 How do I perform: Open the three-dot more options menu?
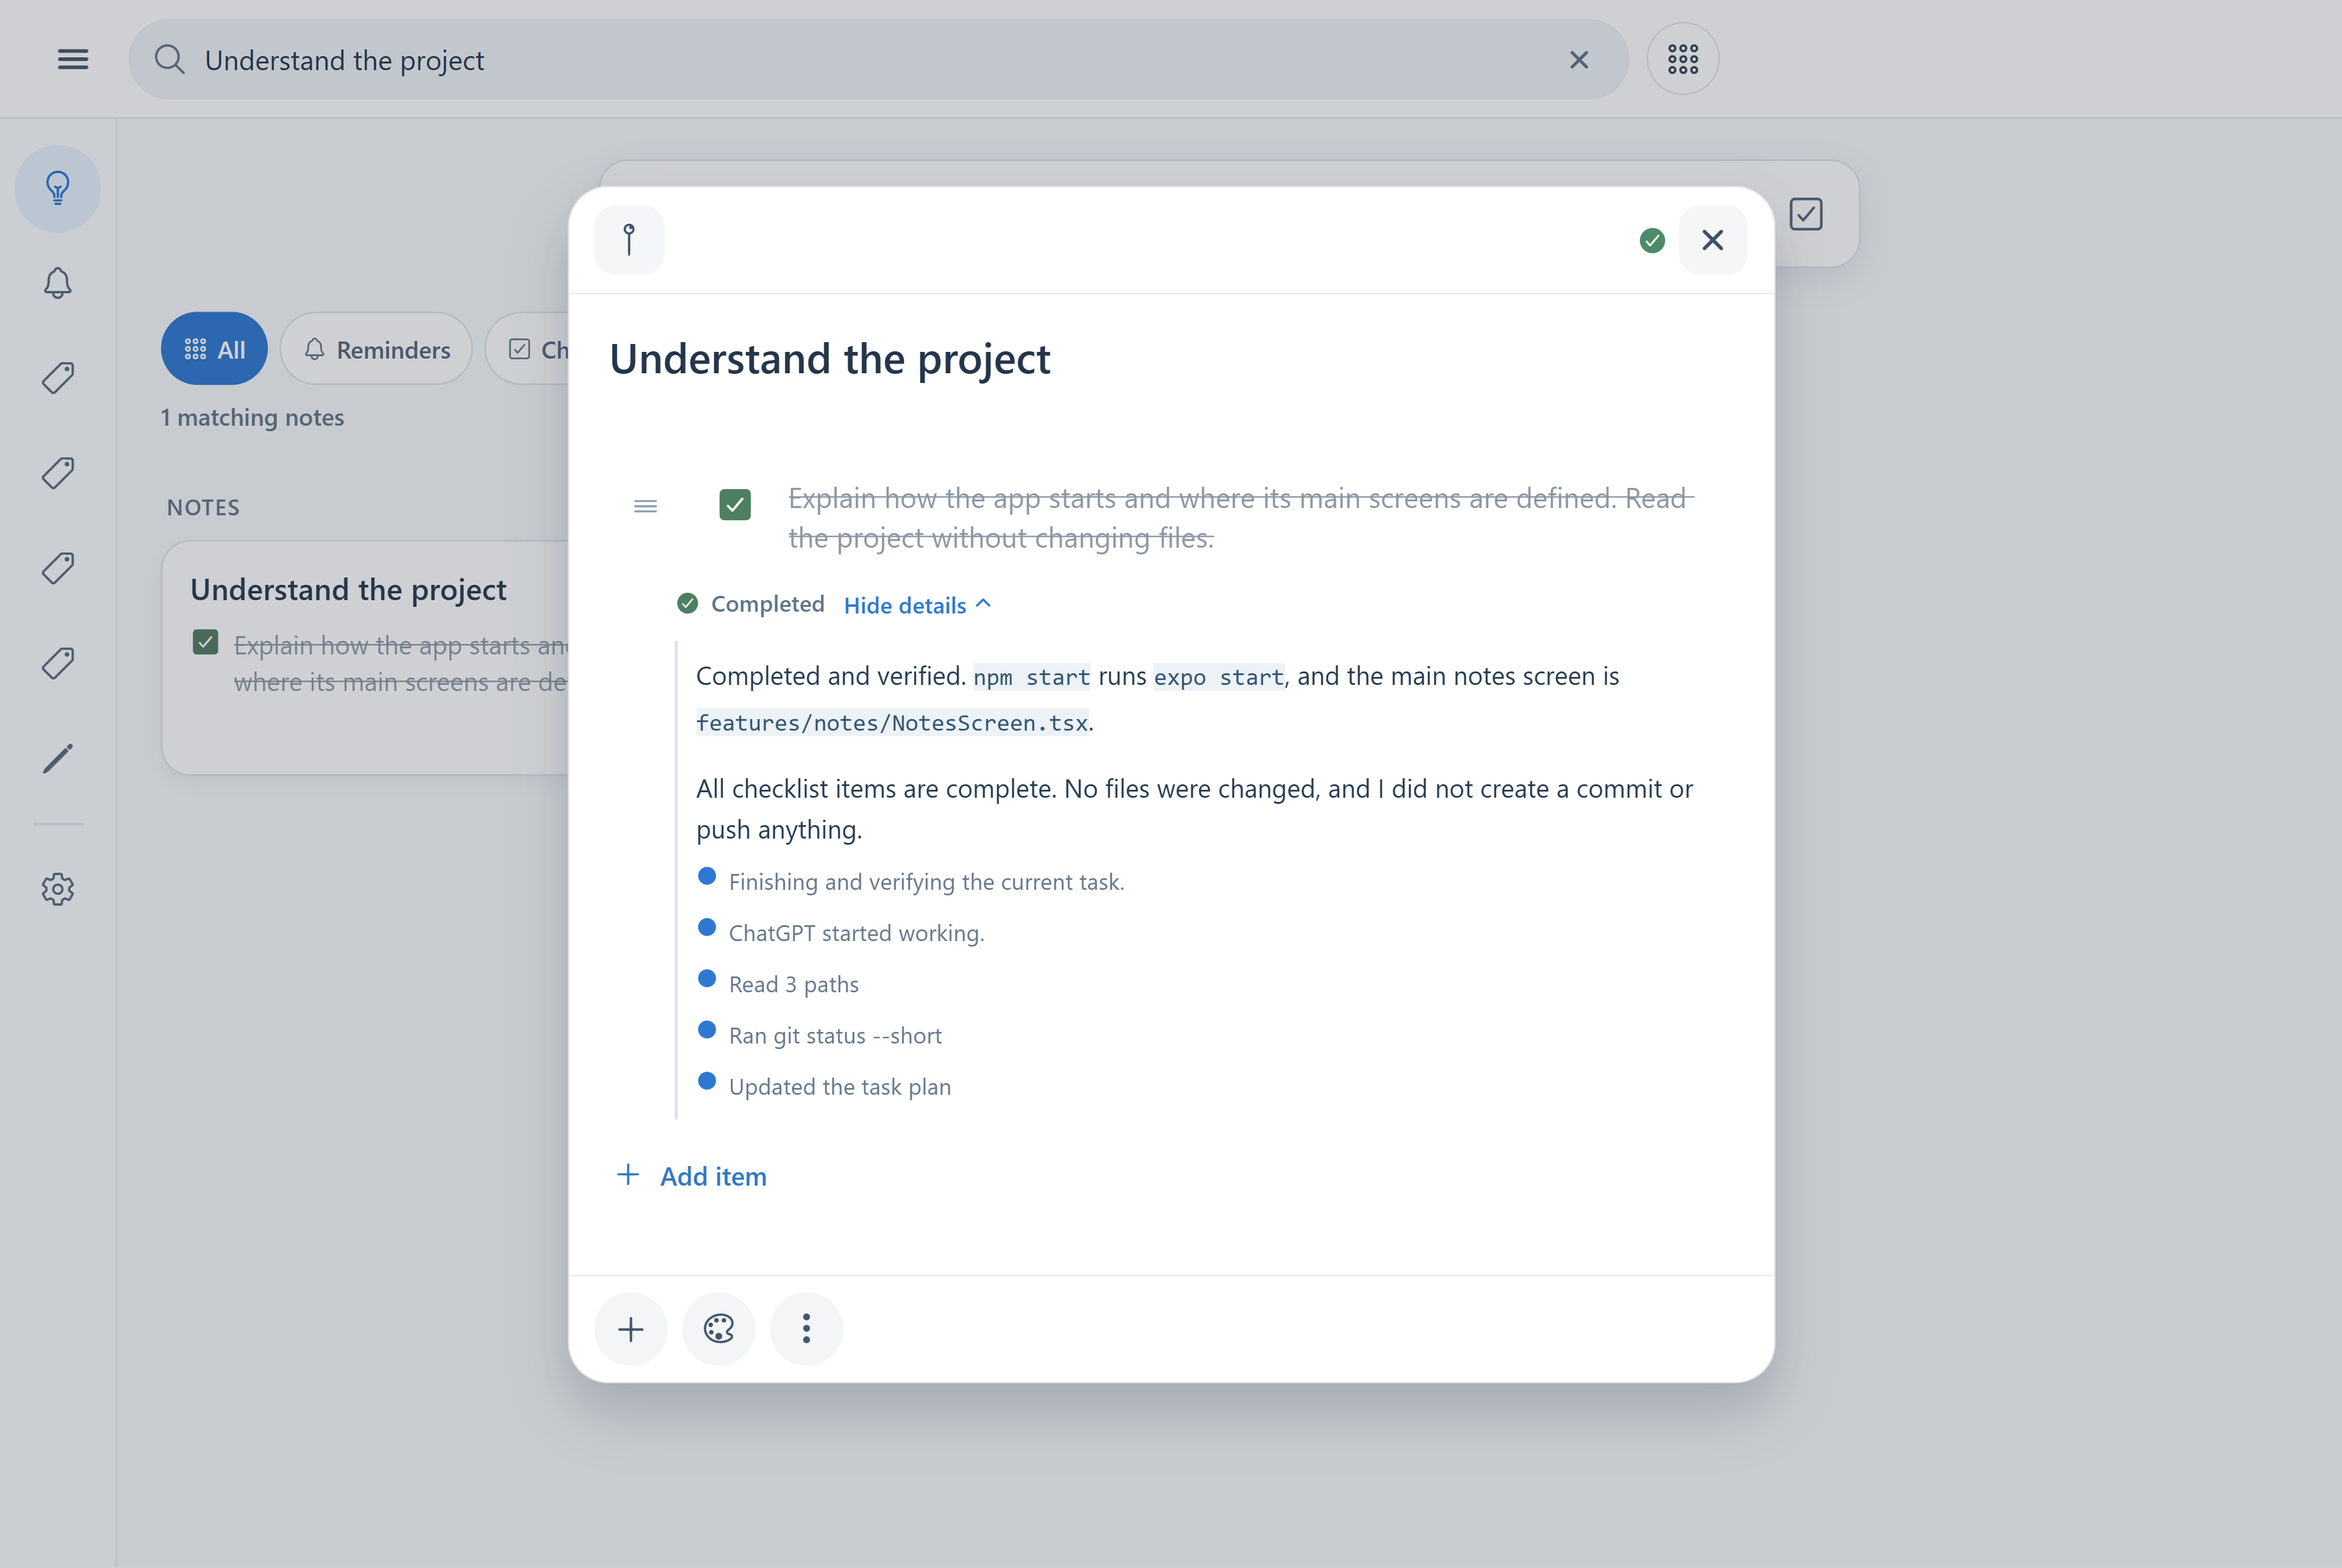(x=806, y=1329)
